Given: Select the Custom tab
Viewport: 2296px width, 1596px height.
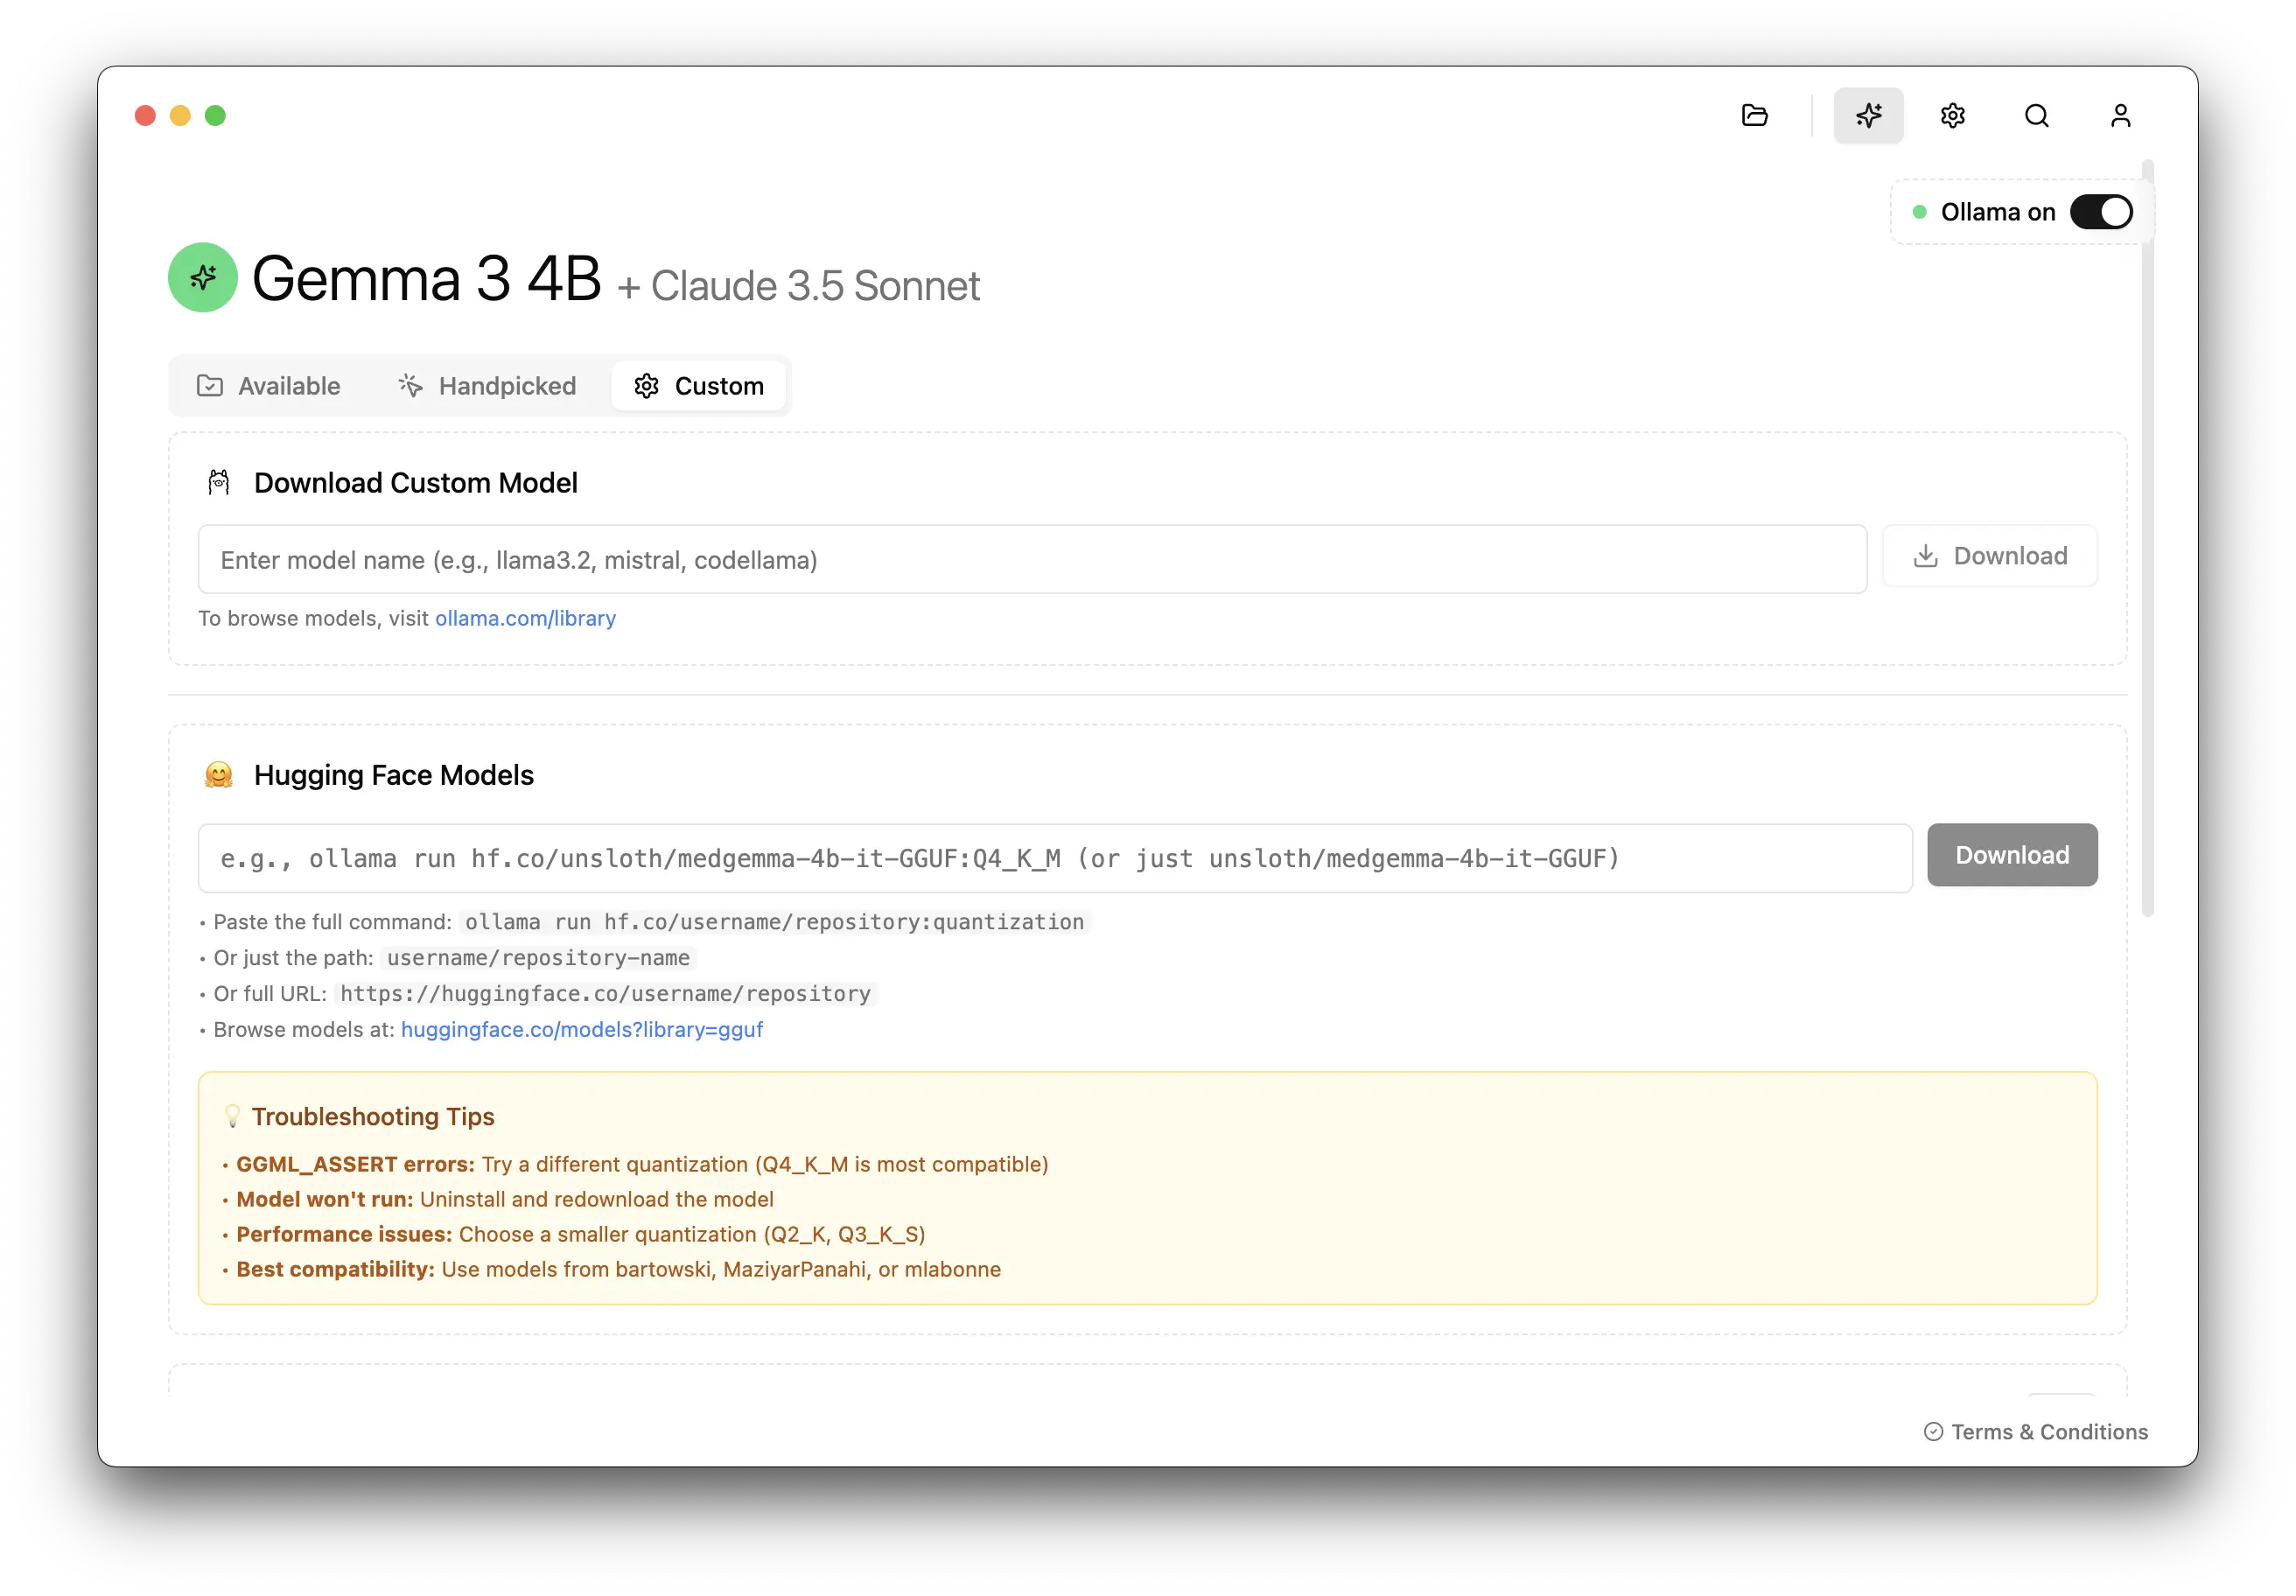Looking at the screenshot, I should (699, 386).
